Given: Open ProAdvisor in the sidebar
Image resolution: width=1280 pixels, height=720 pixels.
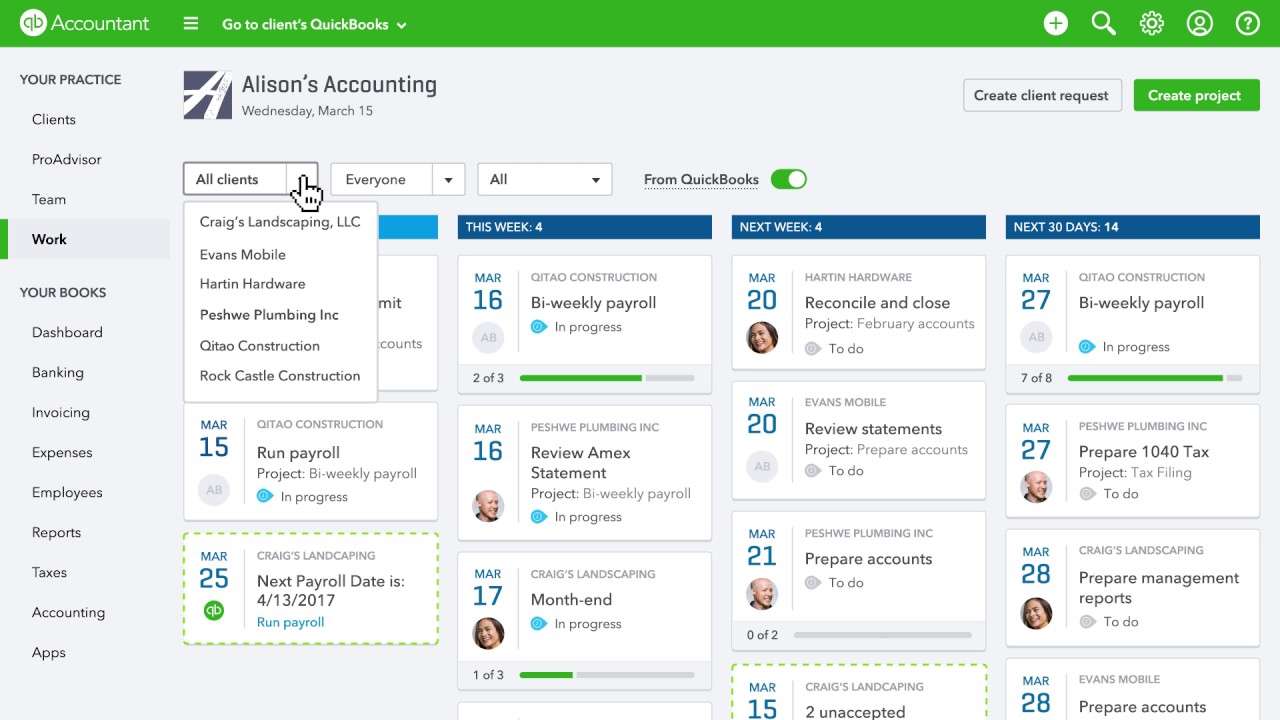Looking at the screenshot, I should coord(67,159).
